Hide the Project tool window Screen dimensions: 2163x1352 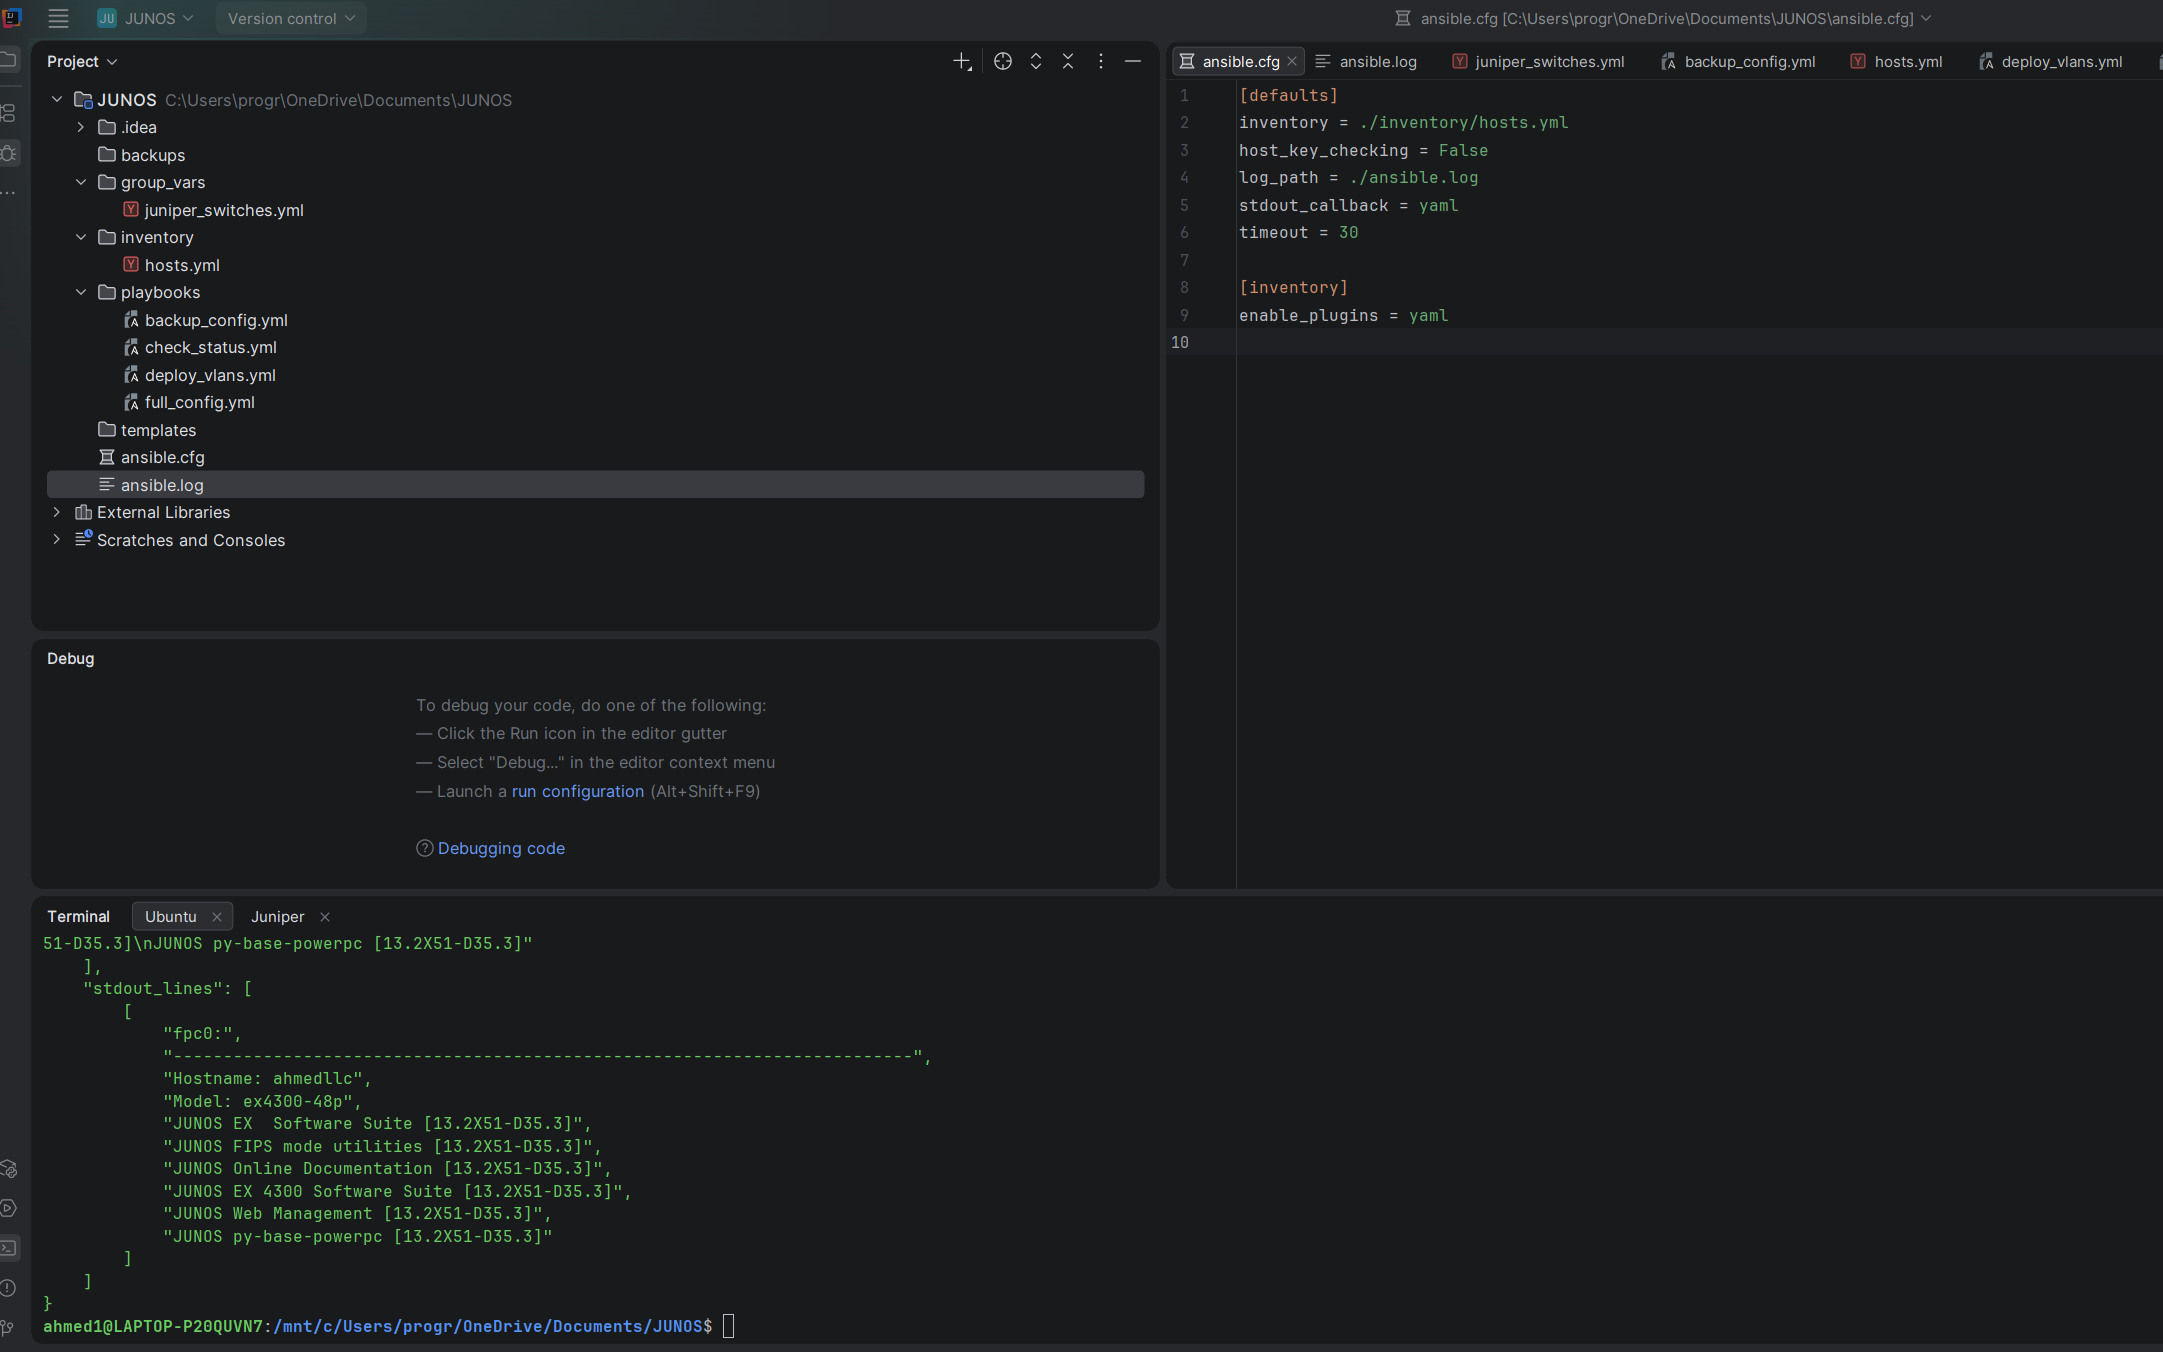pyautogui.click(x=1133, y=61)
